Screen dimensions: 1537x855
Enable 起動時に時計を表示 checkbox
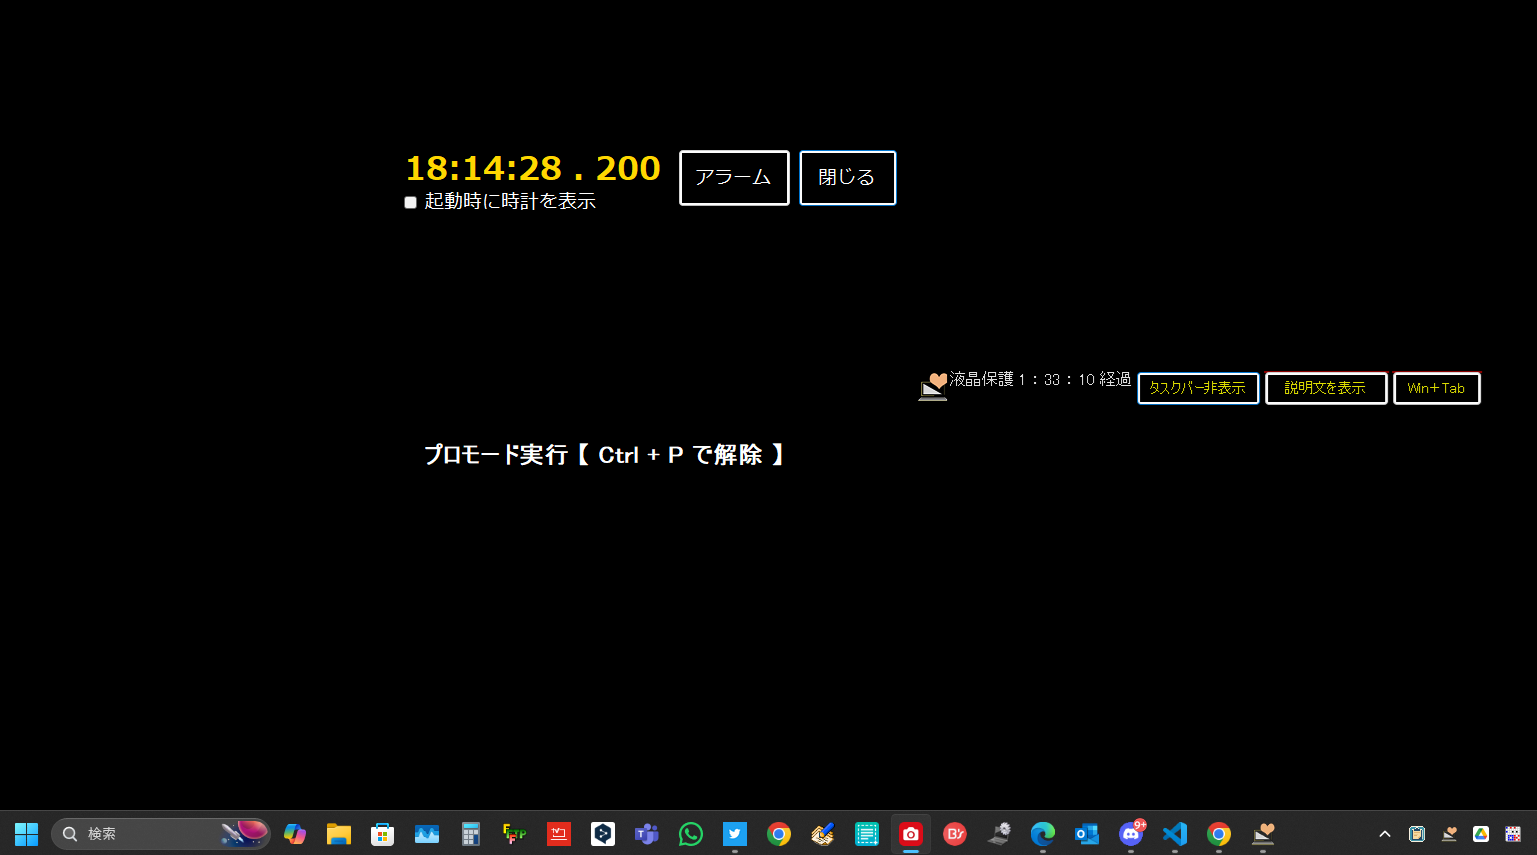click(410, 202)
